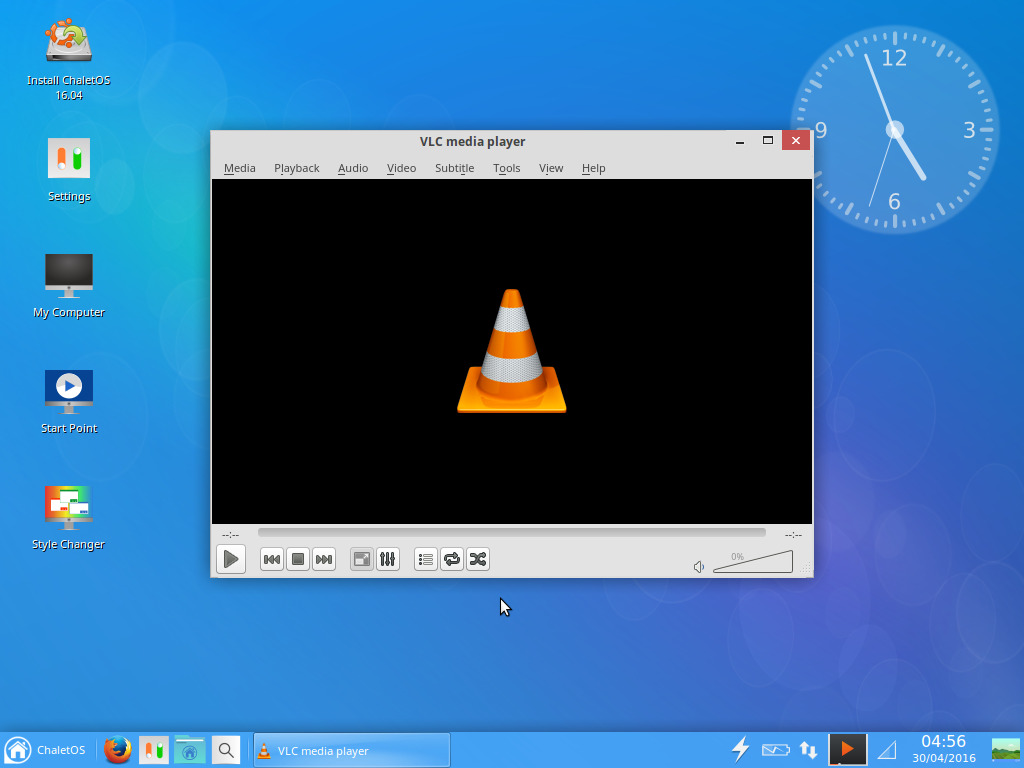
Task: Open the Playback menu
Action: 296,168
